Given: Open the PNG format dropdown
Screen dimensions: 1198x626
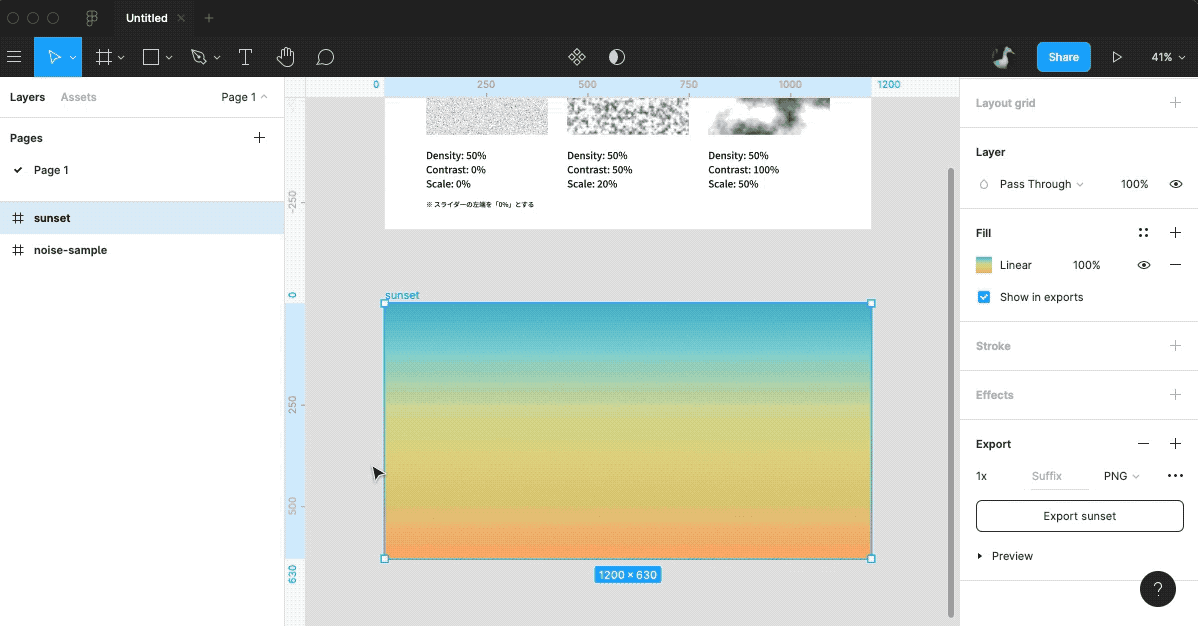Looking at the screenshot, I should (1122, 476).
